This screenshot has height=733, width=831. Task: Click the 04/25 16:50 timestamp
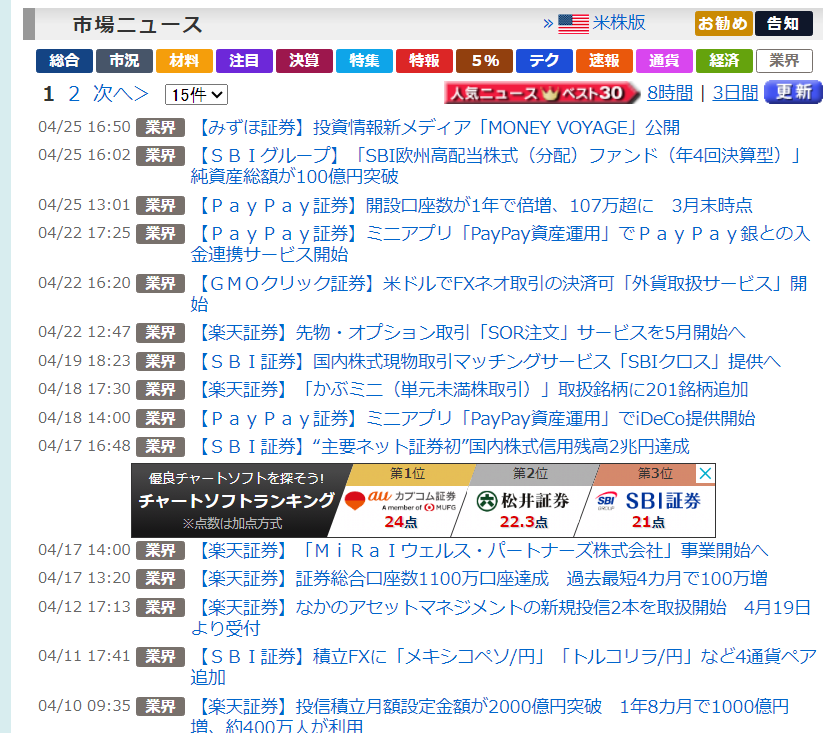click(84, 127)
